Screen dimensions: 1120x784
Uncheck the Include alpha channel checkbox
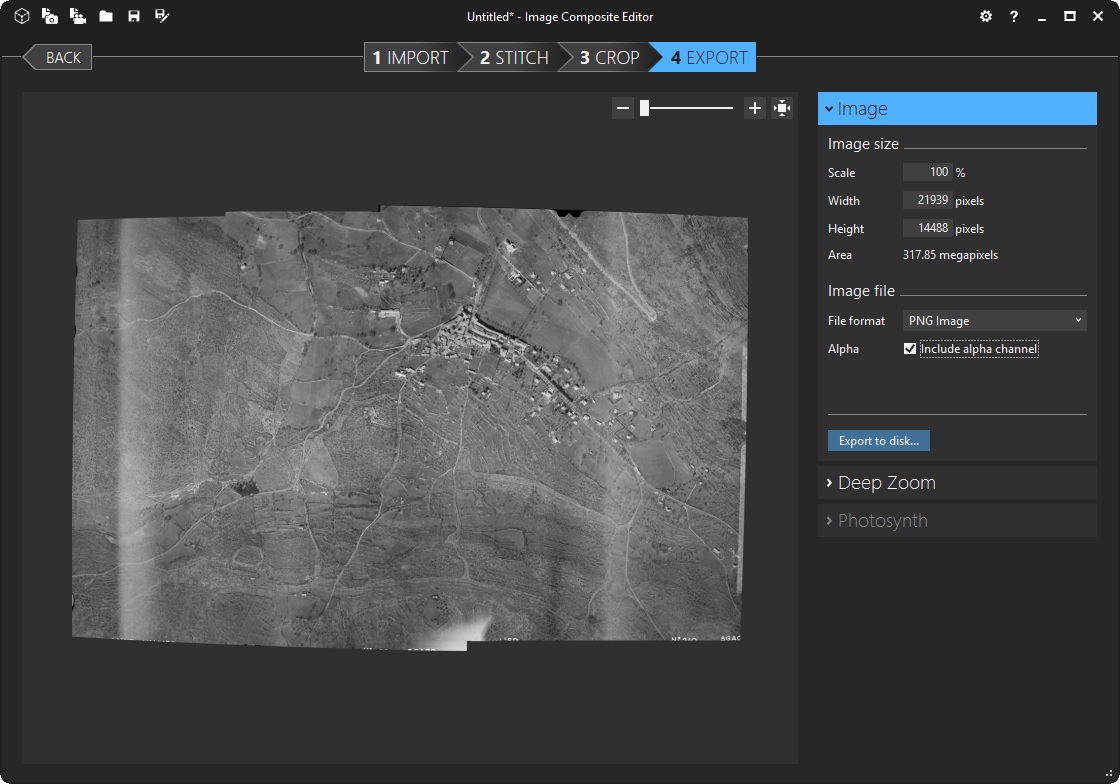coord(910,349)
